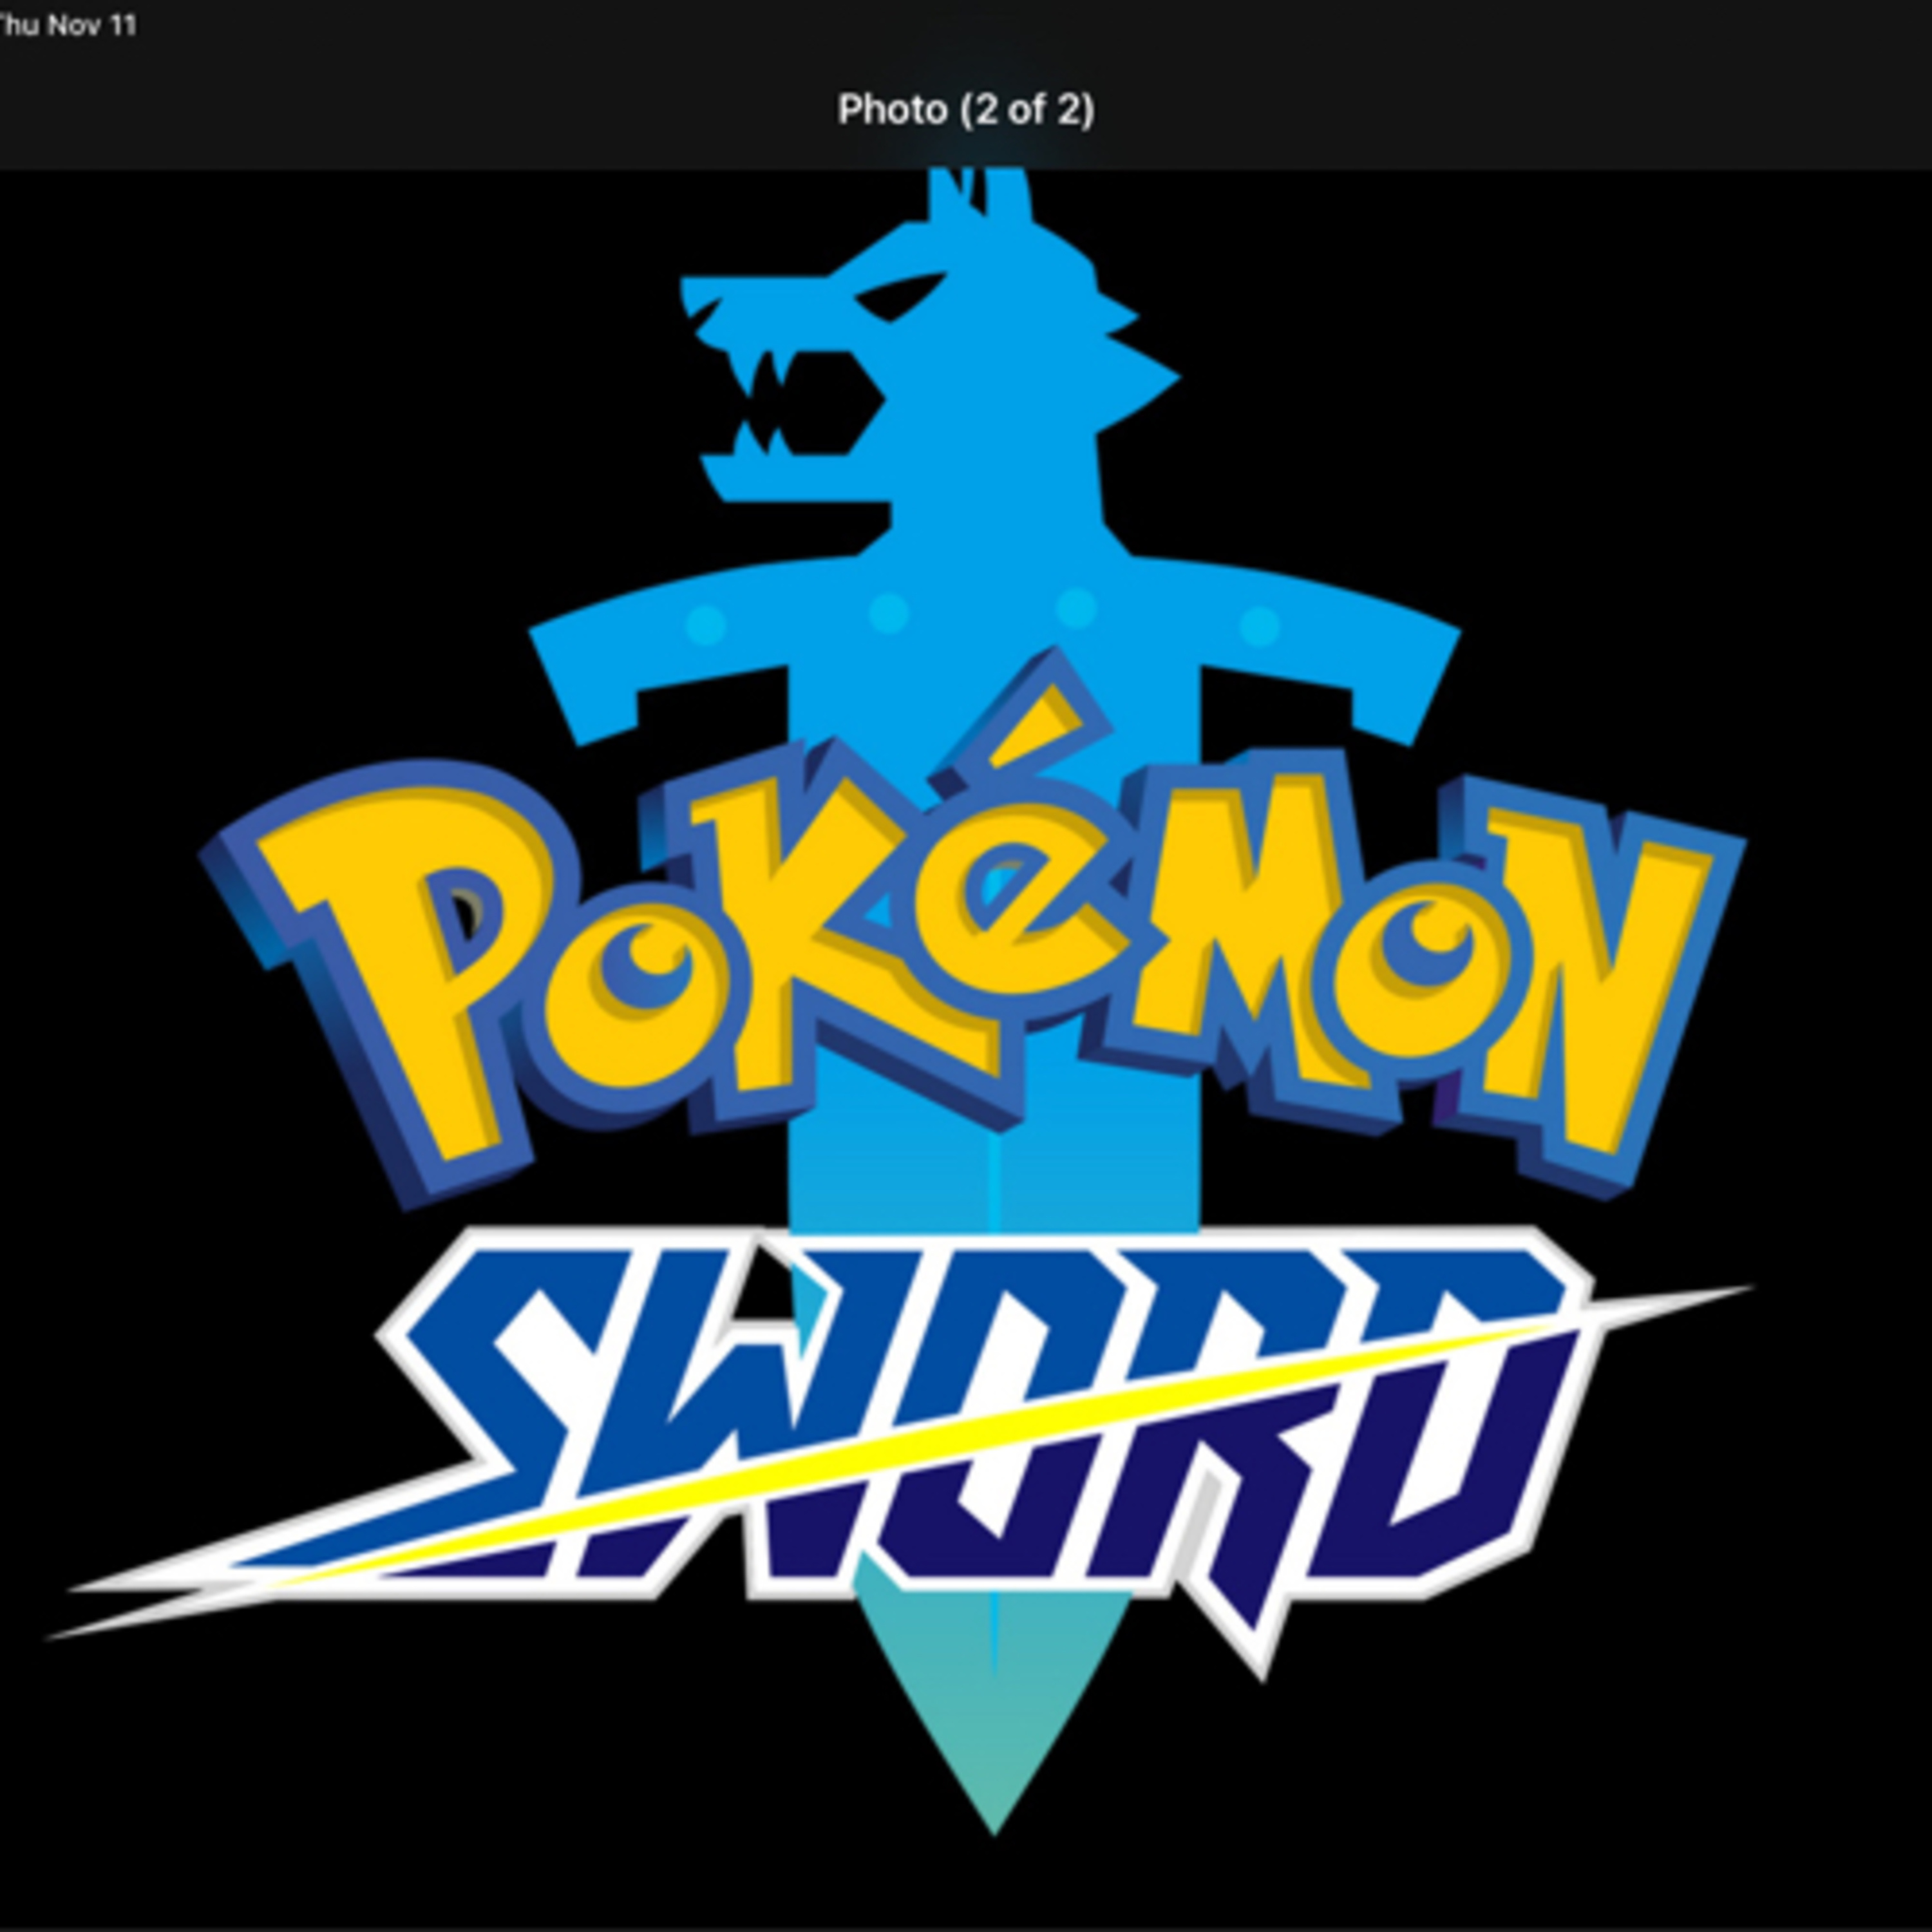
Task: Click the "Photo (2 of 2)" title text
Action: point(966,110)
